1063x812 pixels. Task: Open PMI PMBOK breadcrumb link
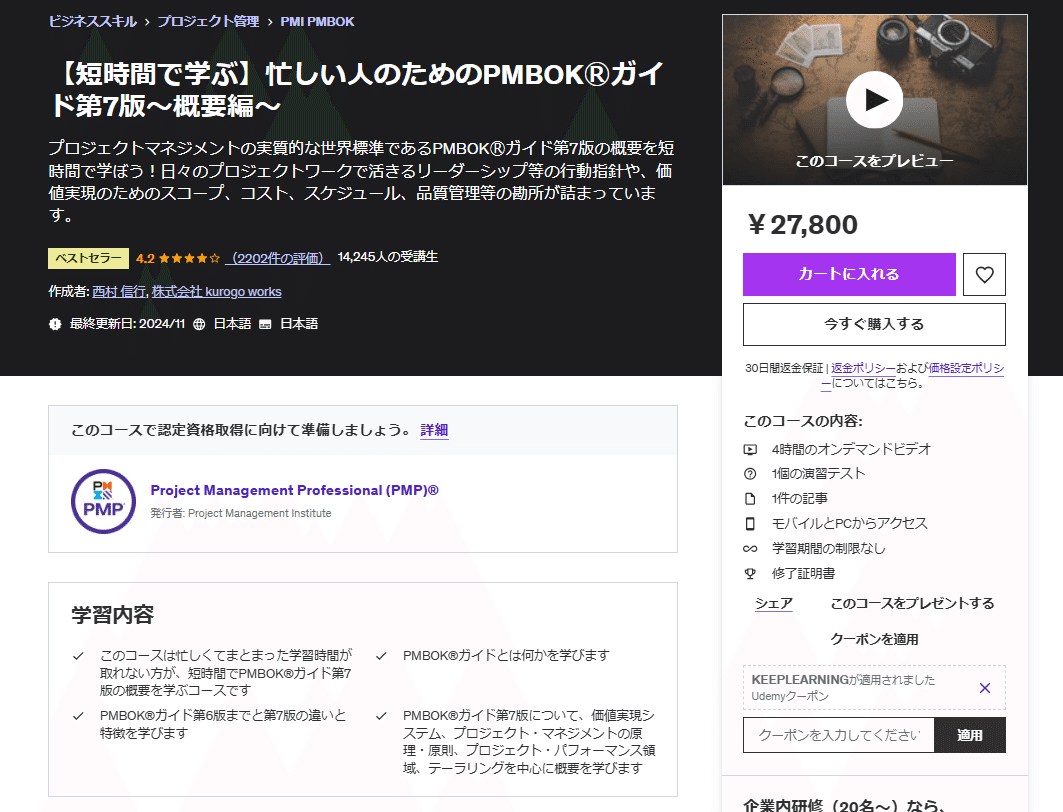(317, 22)
